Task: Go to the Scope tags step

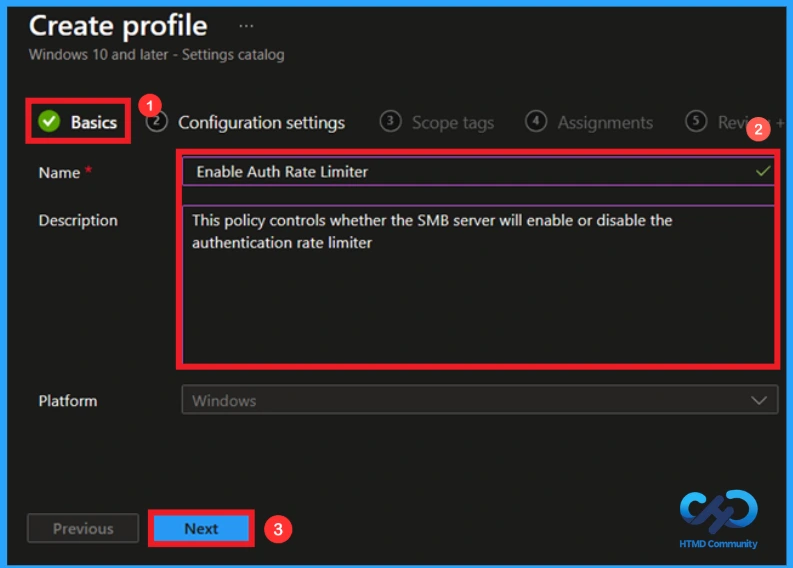Action: click(x=437, y=122)
